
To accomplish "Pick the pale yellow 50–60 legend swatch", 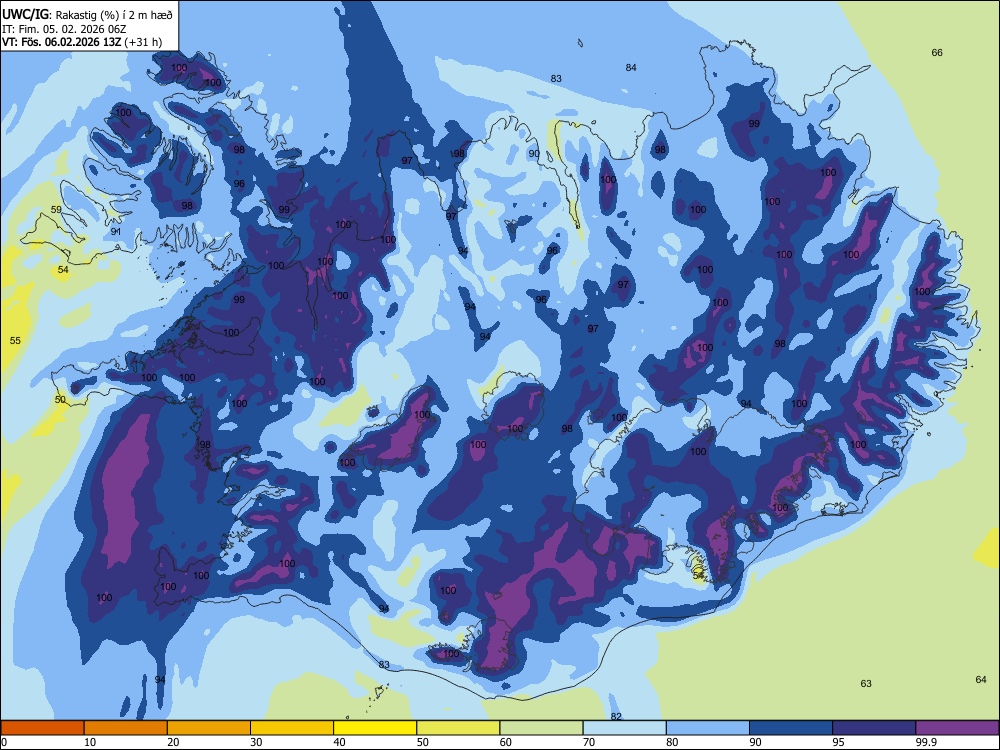I will (x=458, y=728).
